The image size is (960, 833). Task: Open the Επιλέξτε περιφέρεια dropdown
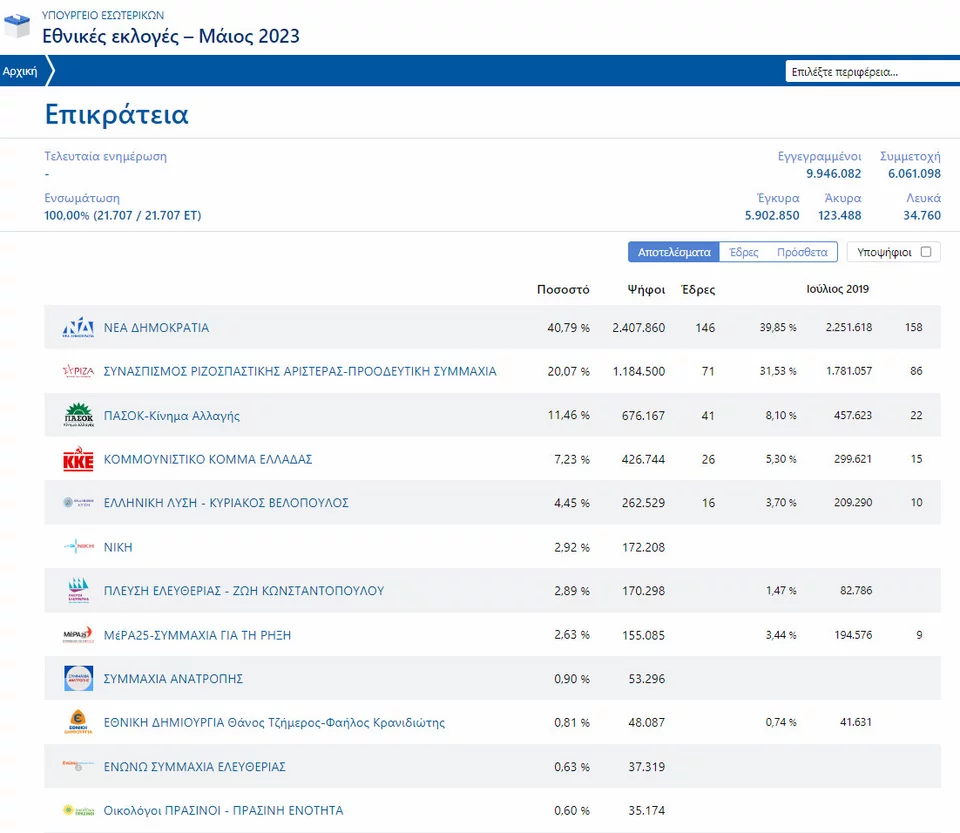click(x=870, y=72)
